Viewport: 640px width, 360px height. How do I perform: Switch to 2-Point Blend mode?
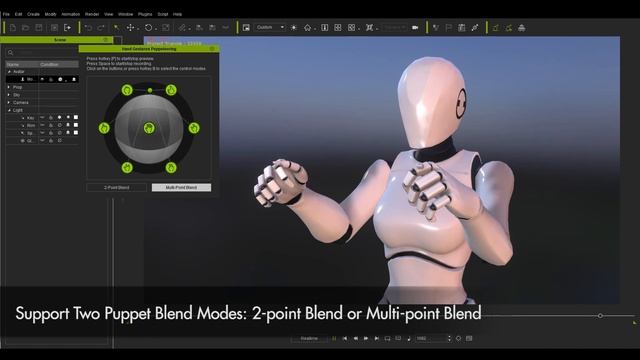coord(117,188)
